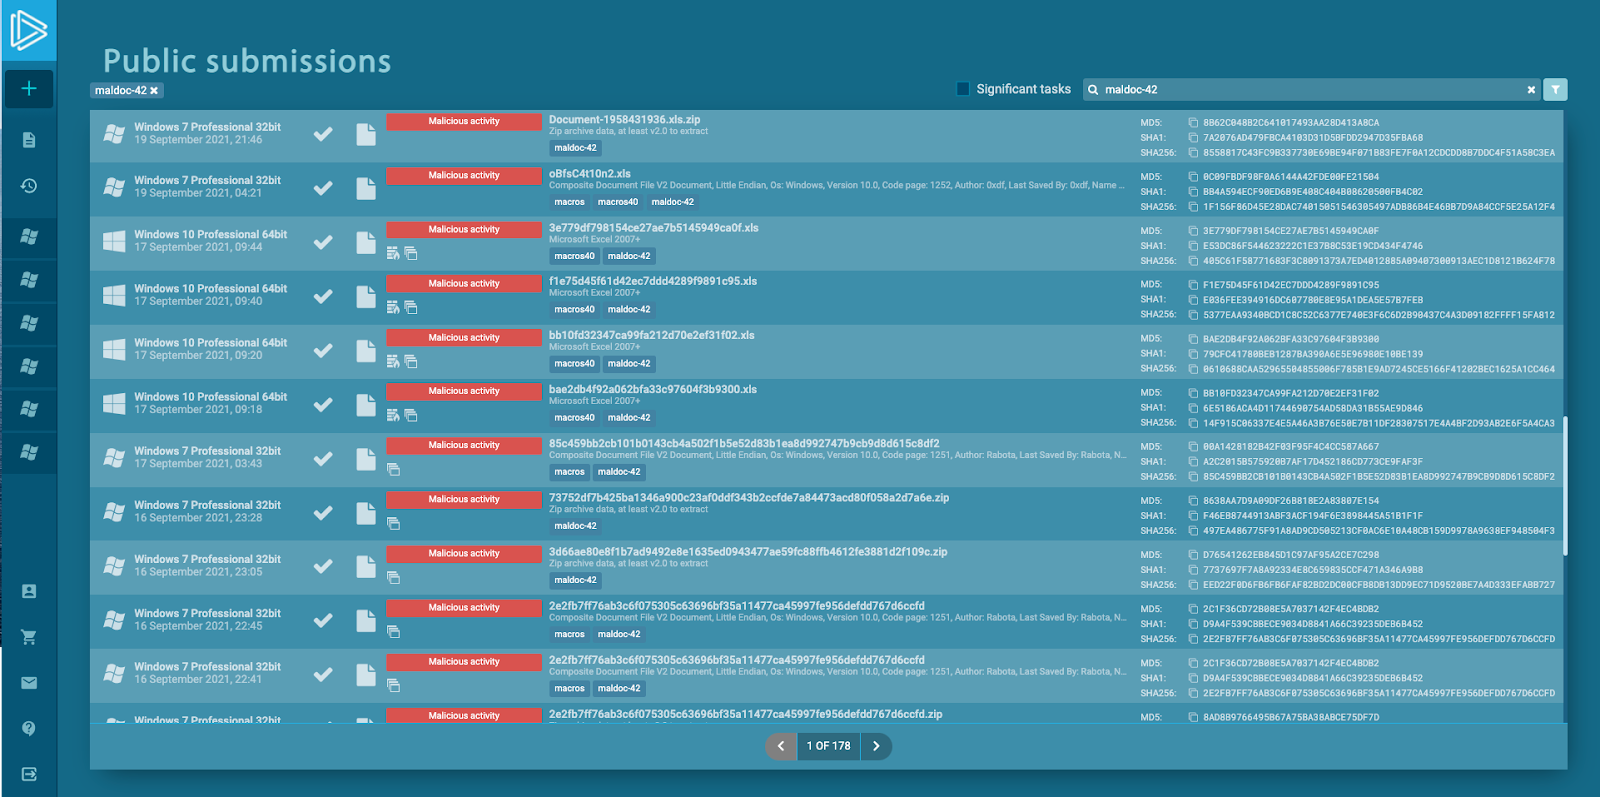Click Windows 10 logo in the 17 September 09:44 row

(x=114, y=241)
